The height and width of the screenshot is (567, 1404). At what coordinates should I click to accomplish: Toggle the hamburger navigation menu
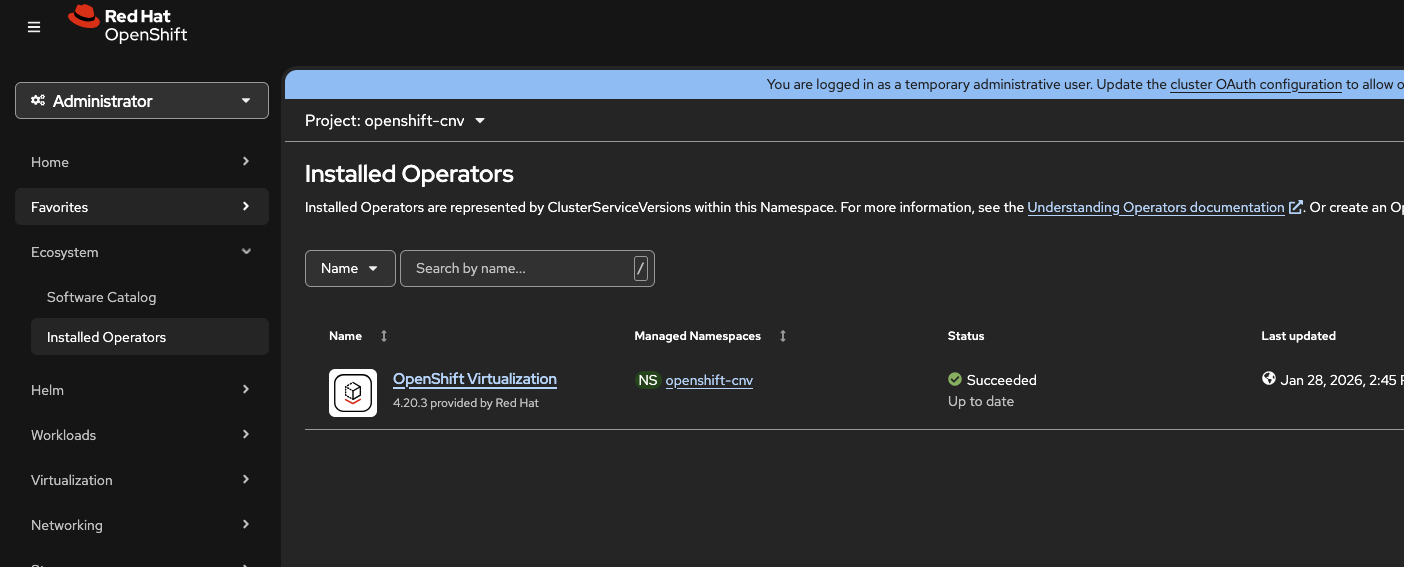[x=34, y=27]
